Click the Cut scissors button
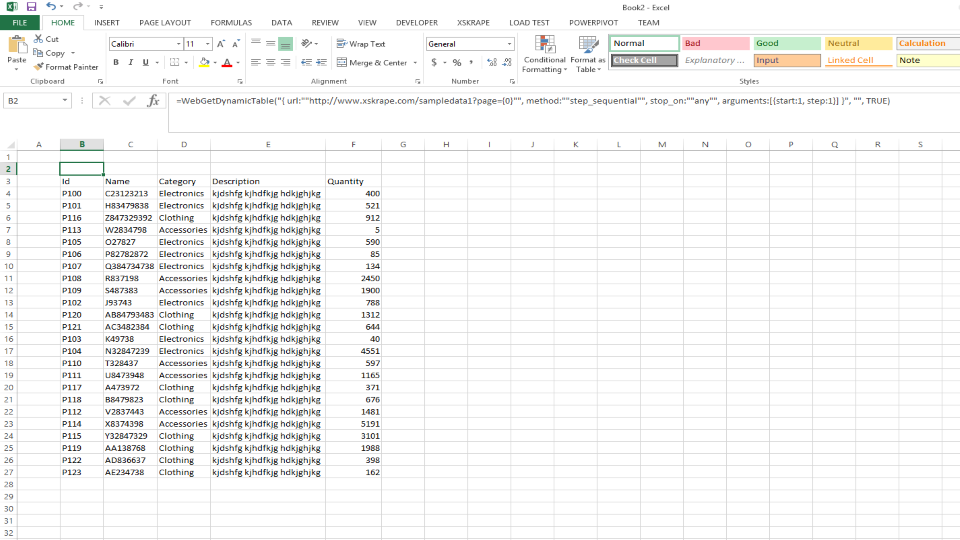Screen dimensions: 960x540 [x=47, y=39]
